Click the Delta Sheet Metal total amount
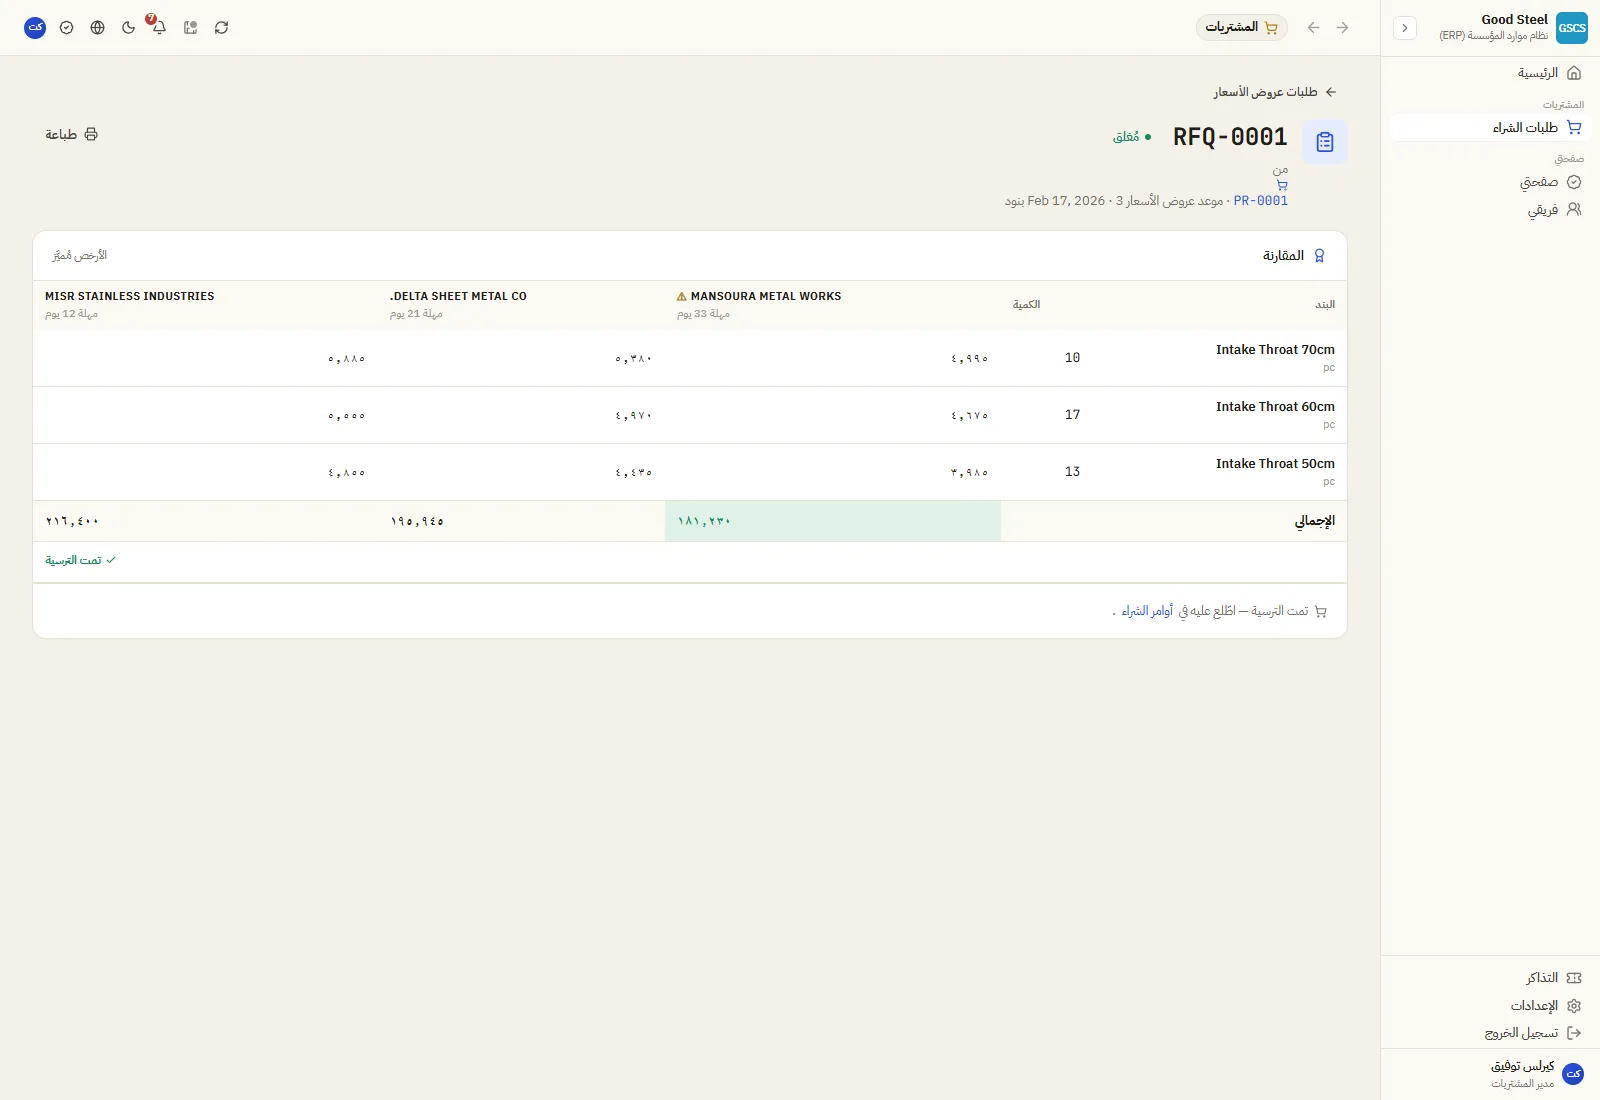The image size is (1600, 1100). point(417,521)
